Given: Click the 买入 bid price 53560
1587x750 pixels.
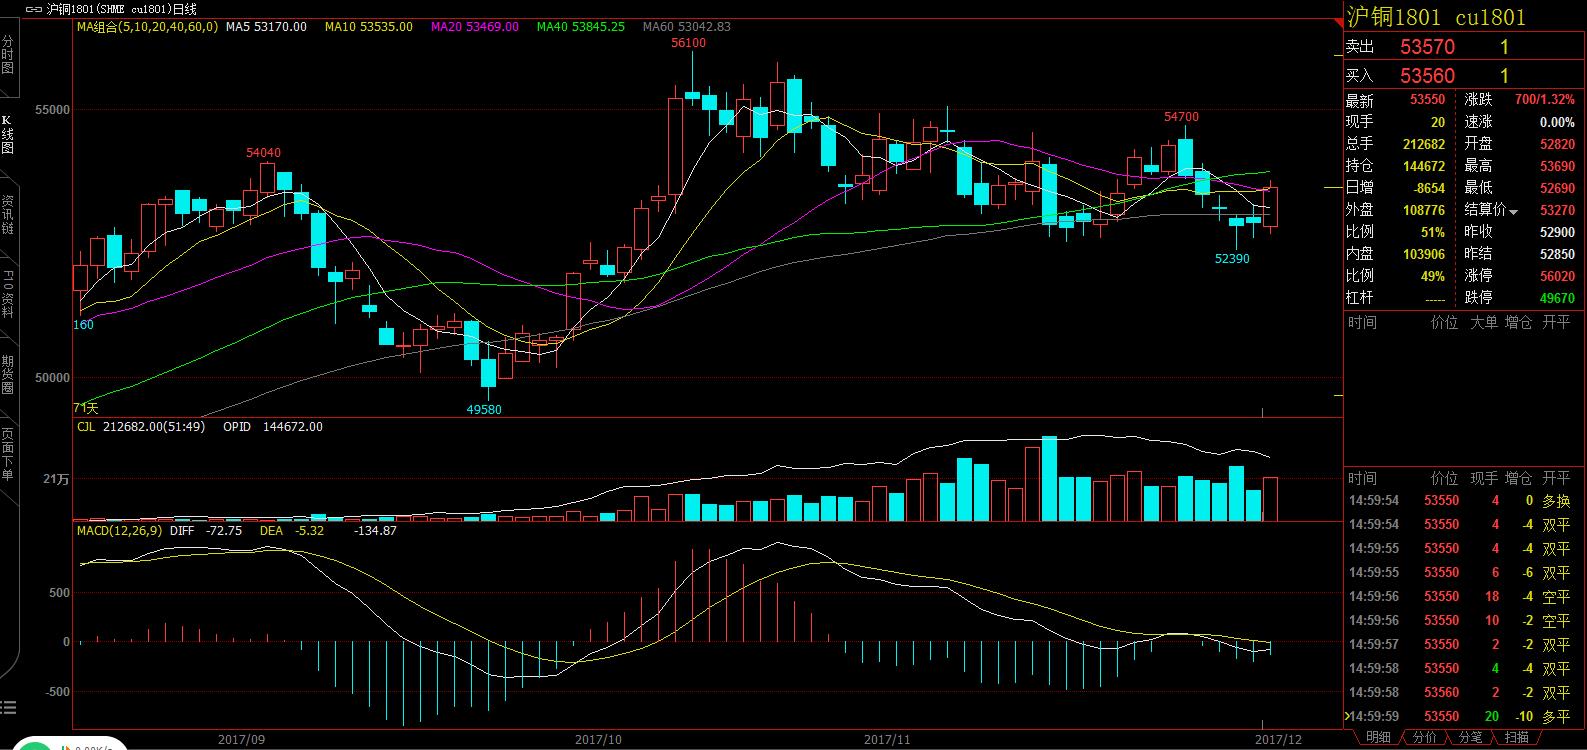Looking at the screenshot, I should [1427, 76].
